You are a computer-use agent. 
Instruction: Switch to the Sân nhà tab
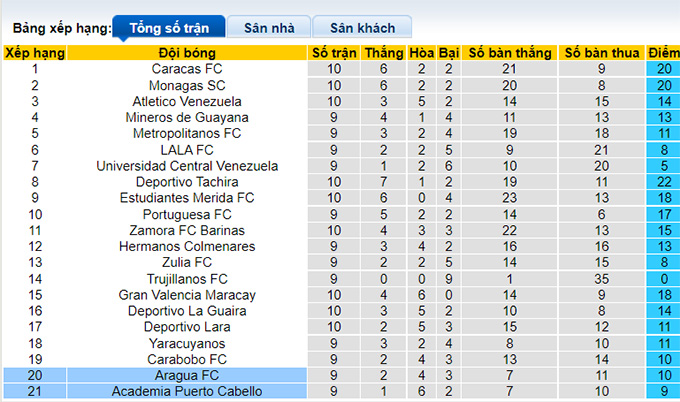pyautogui.click(x=266, y=28)
